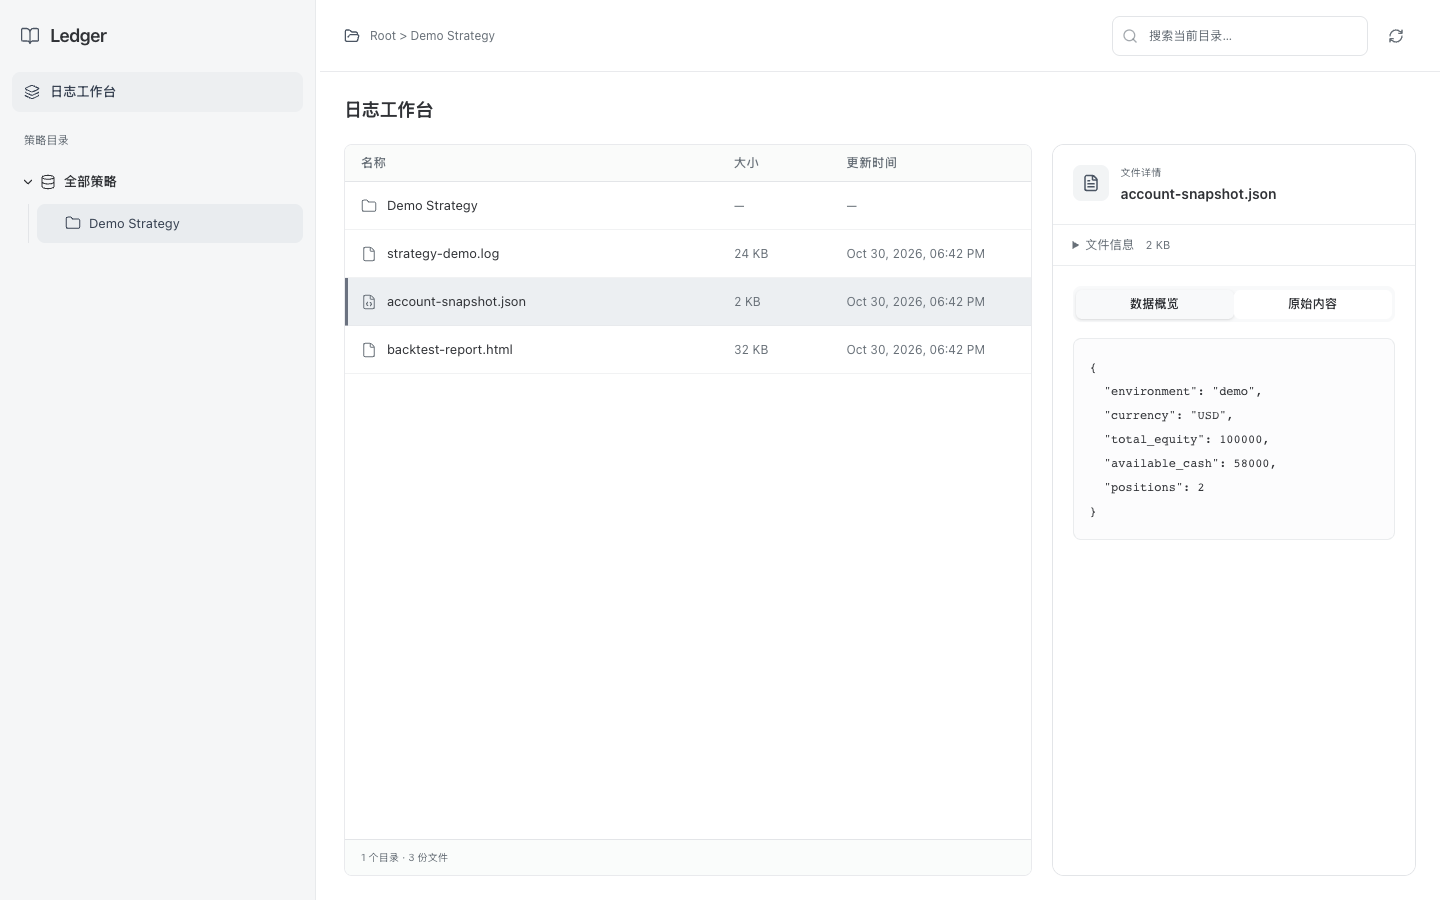Click the layers icon beside 日志工作台

pyautogui.click(x=32, y=92)
